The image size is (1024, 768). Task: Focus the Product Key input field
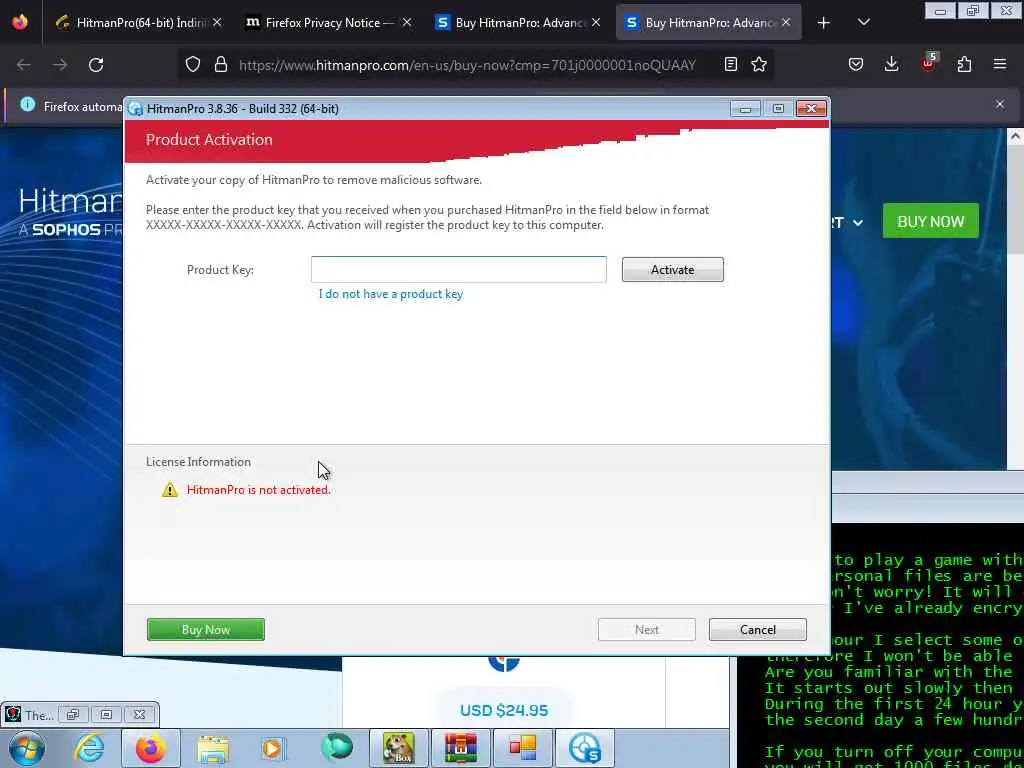(x=458, y=270)
